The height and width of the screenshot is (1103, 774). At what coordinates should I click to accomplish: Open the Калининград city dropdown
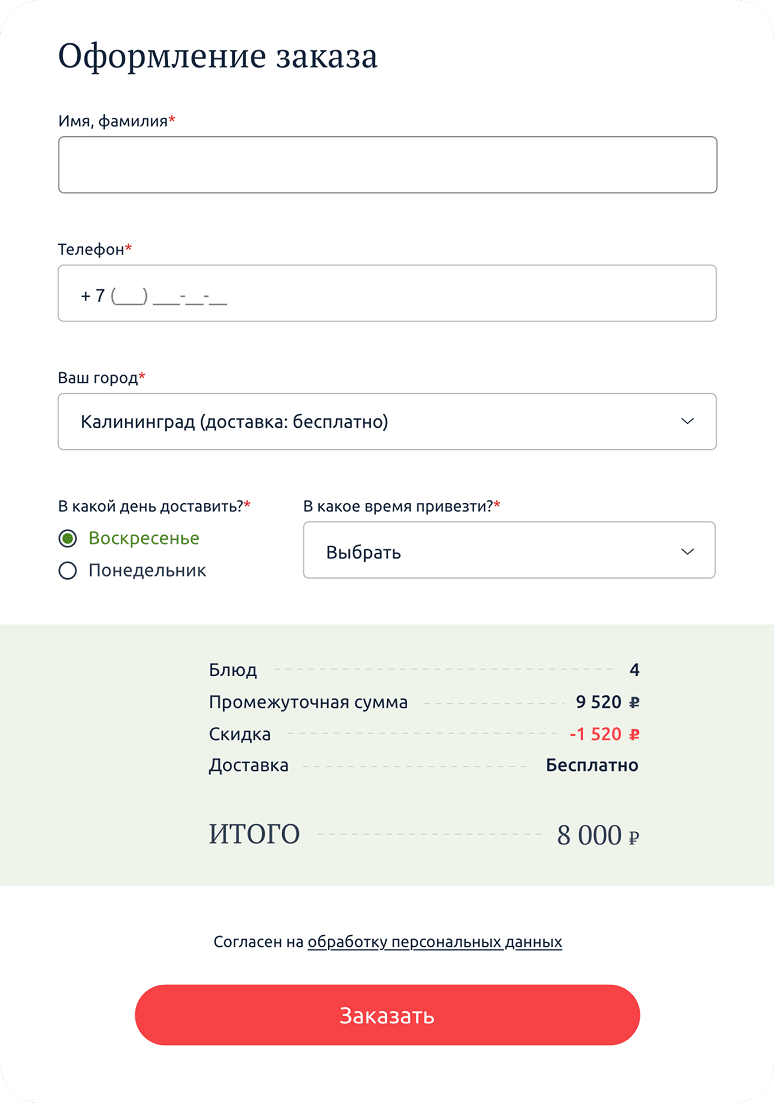coord(387,422)
